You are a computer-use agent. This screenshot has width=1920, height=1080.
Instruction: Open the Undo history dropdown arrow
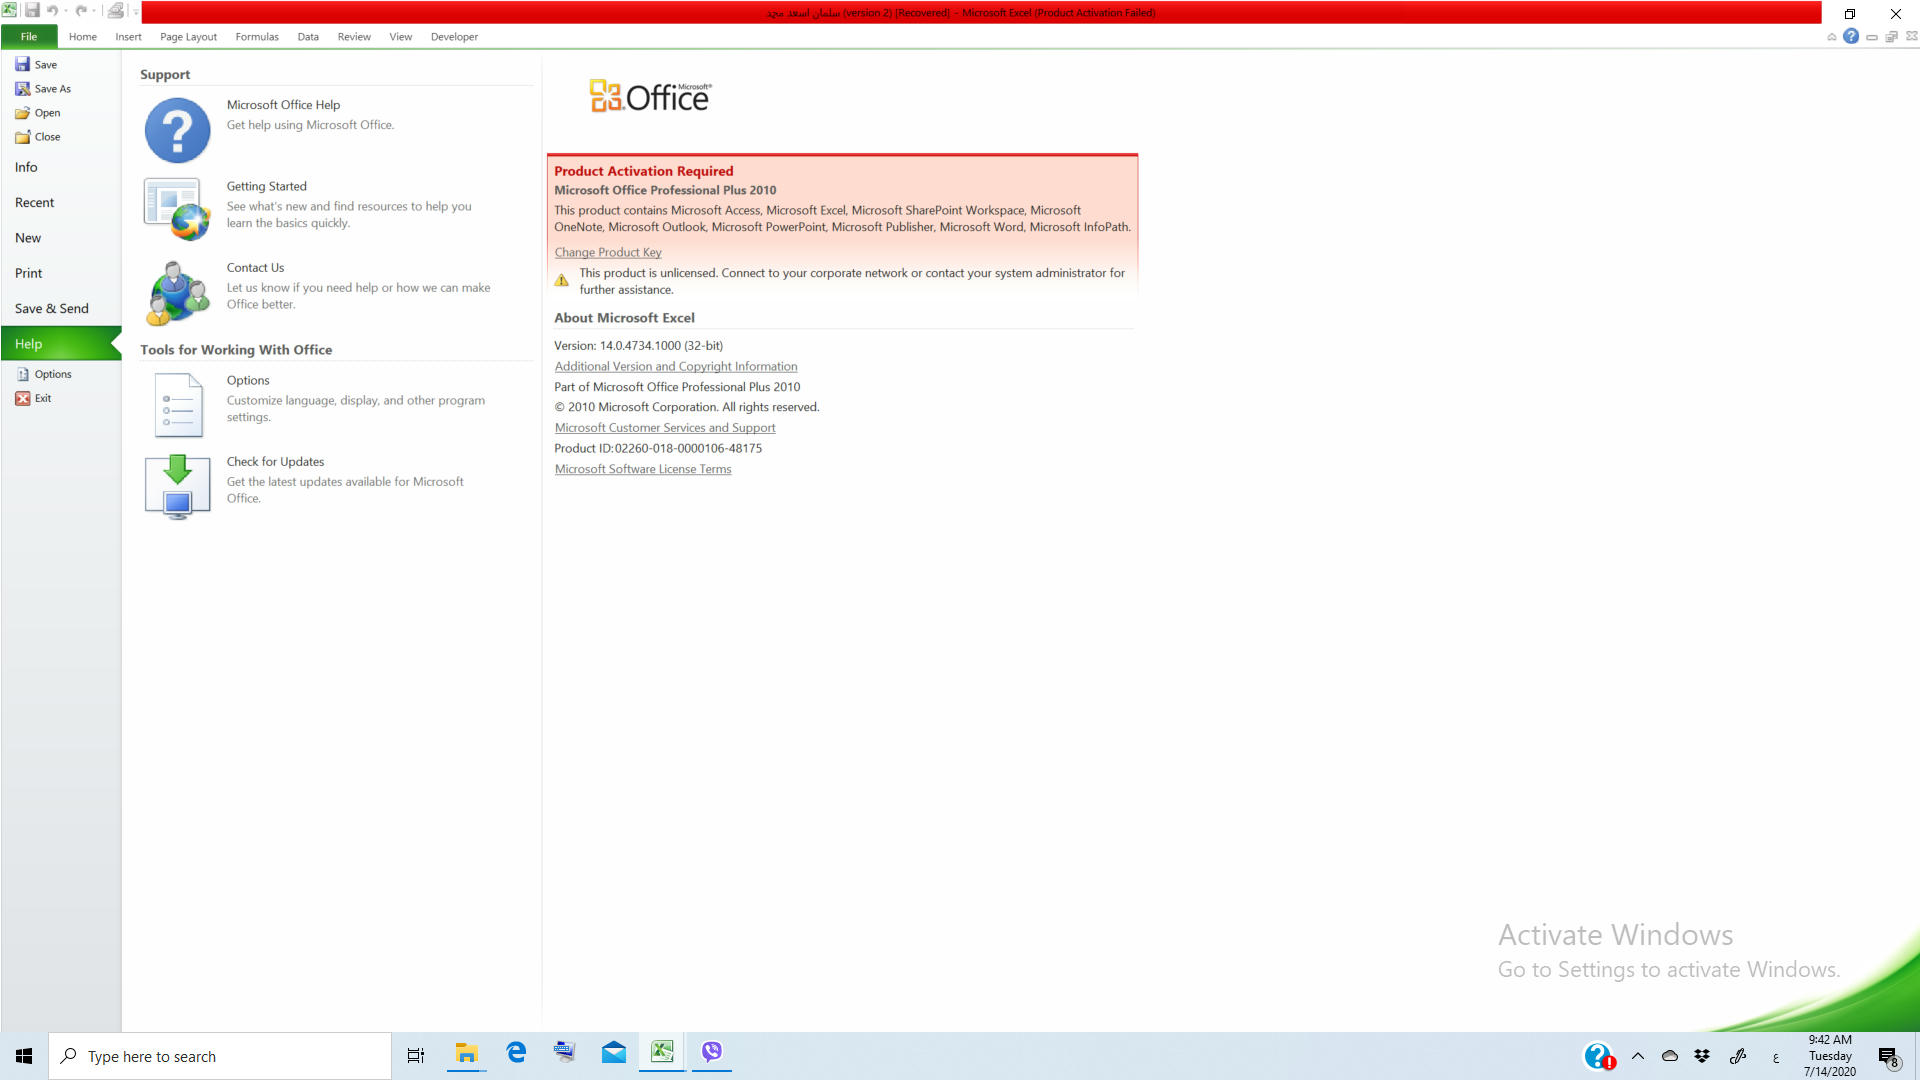pyautogui.click(x=66, y=11)
